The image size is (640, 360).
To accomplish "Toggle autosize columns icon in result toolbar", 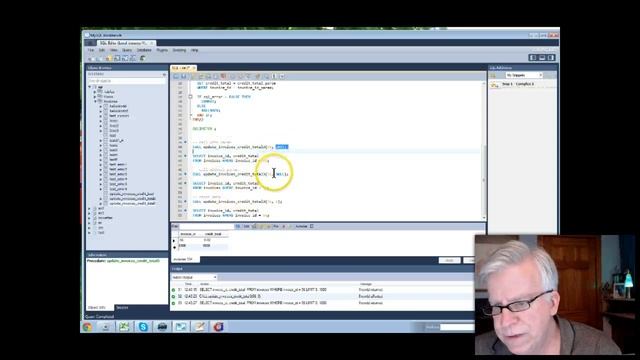I will [311, 226].
